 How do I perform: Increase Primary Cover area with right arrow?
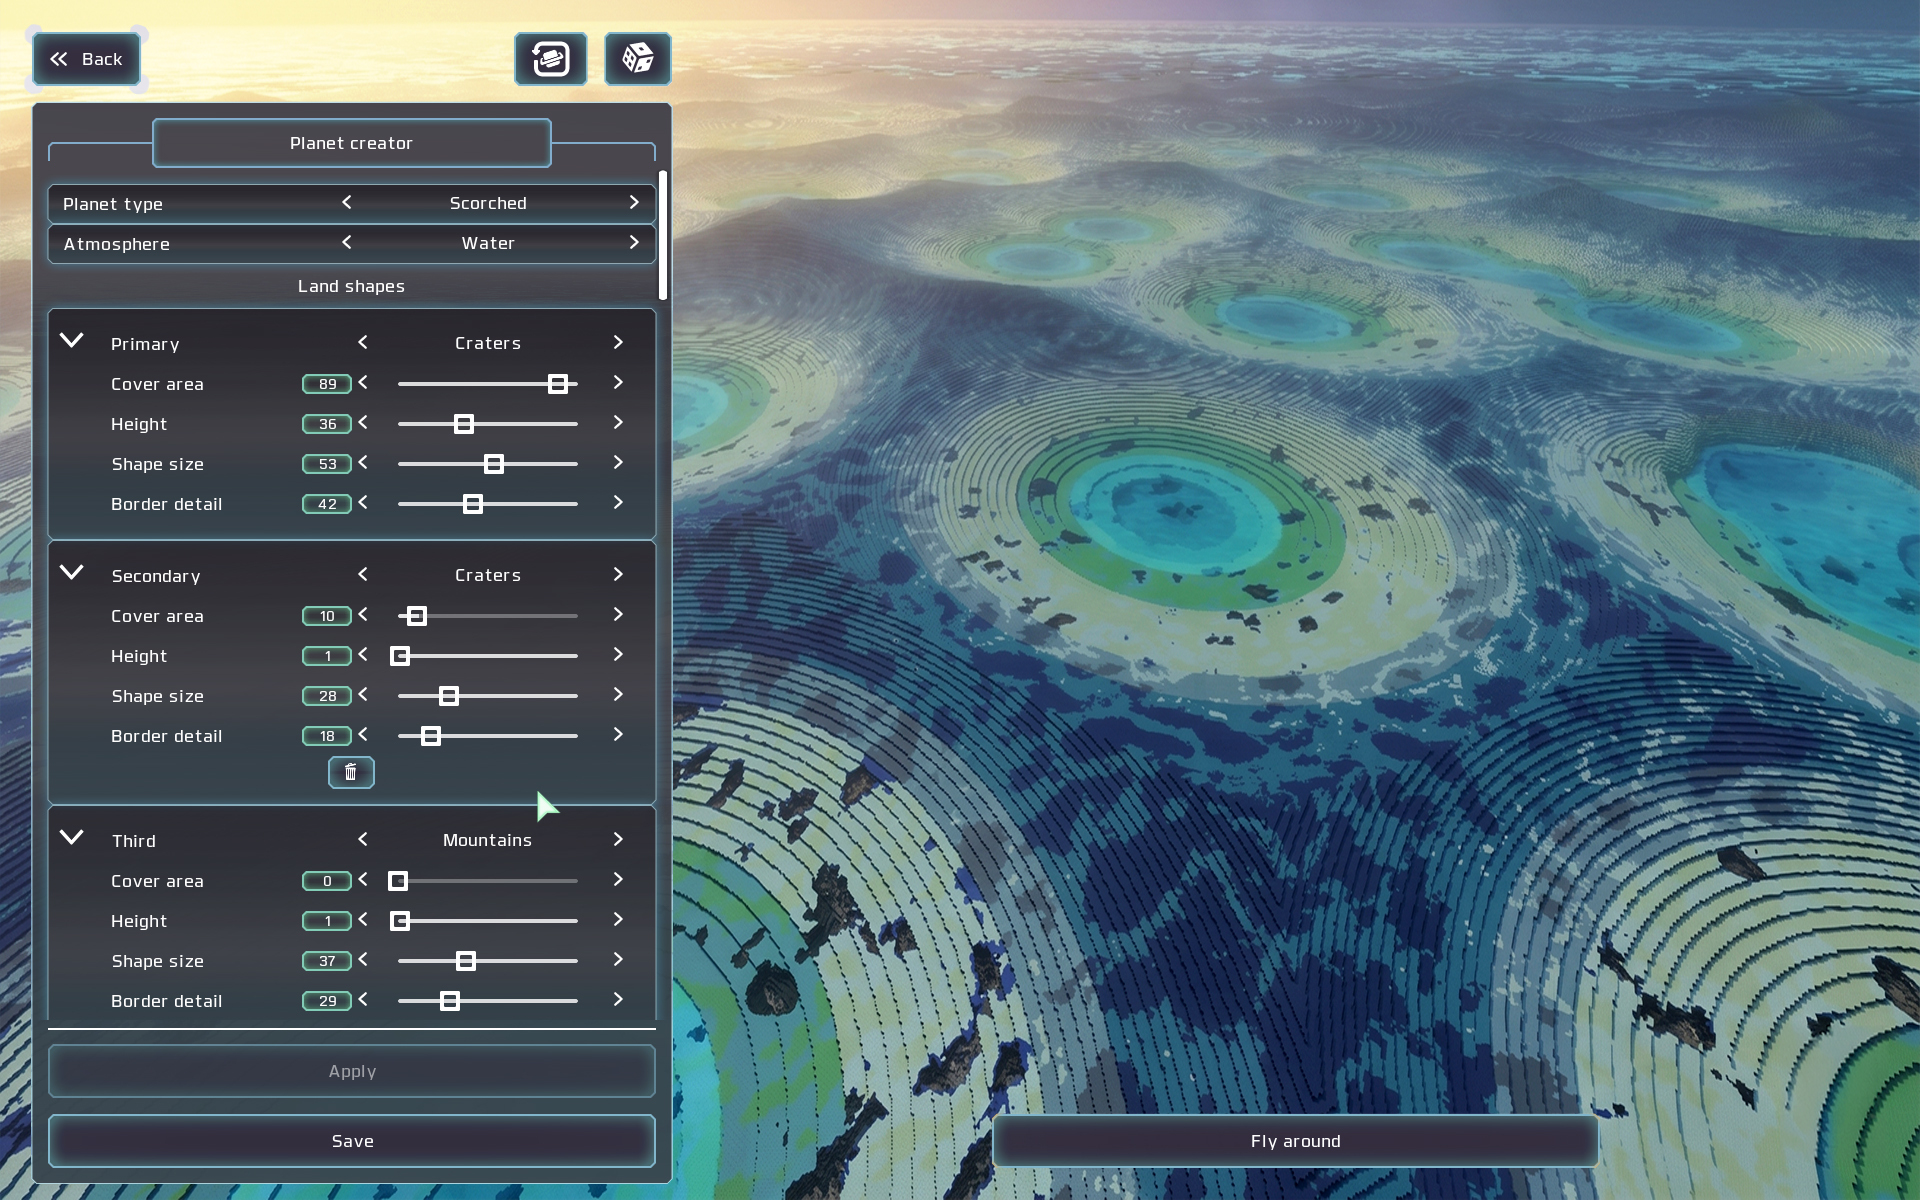[x=618, y=383]
